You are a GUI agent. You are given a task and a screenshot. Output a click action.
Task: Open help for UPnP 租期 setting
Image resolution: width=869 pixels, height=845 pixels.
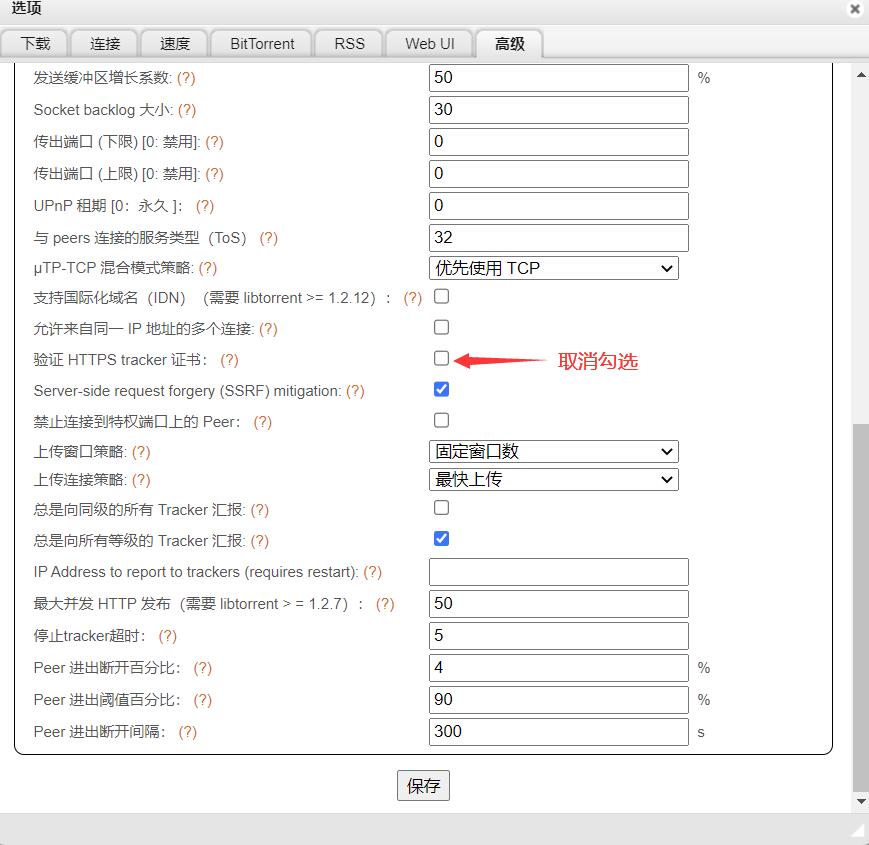tap(204, 206)
